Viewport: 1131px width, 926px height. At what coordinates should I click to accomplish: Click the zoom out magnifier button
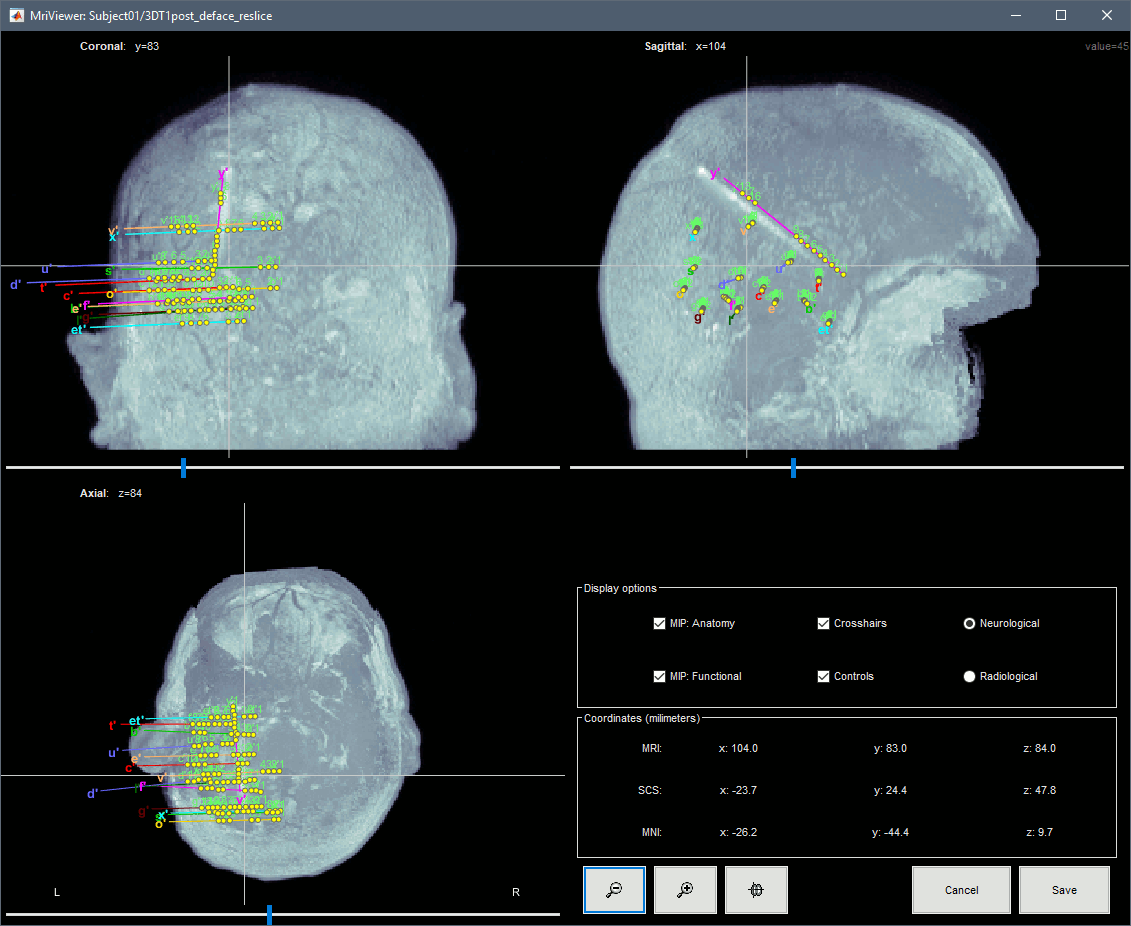[x=614, y=890]
